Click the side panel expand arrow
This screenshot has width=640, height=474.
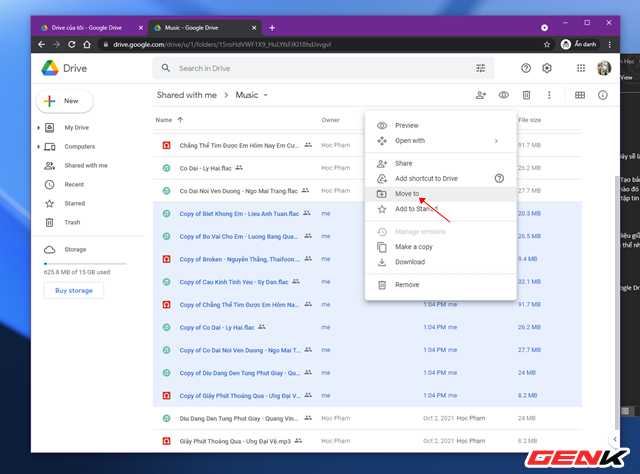point(615,439)
